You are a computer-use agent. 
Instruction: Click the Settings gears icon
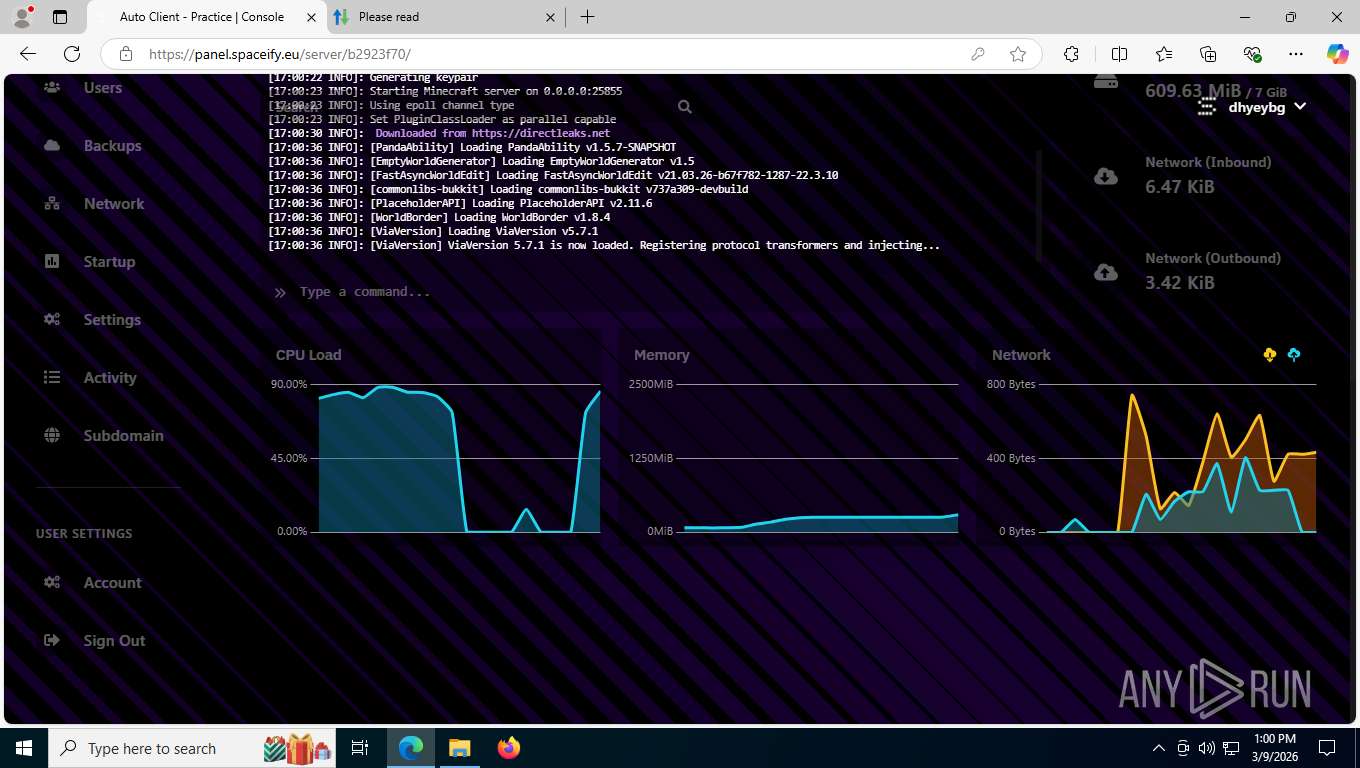click(52, 320)
